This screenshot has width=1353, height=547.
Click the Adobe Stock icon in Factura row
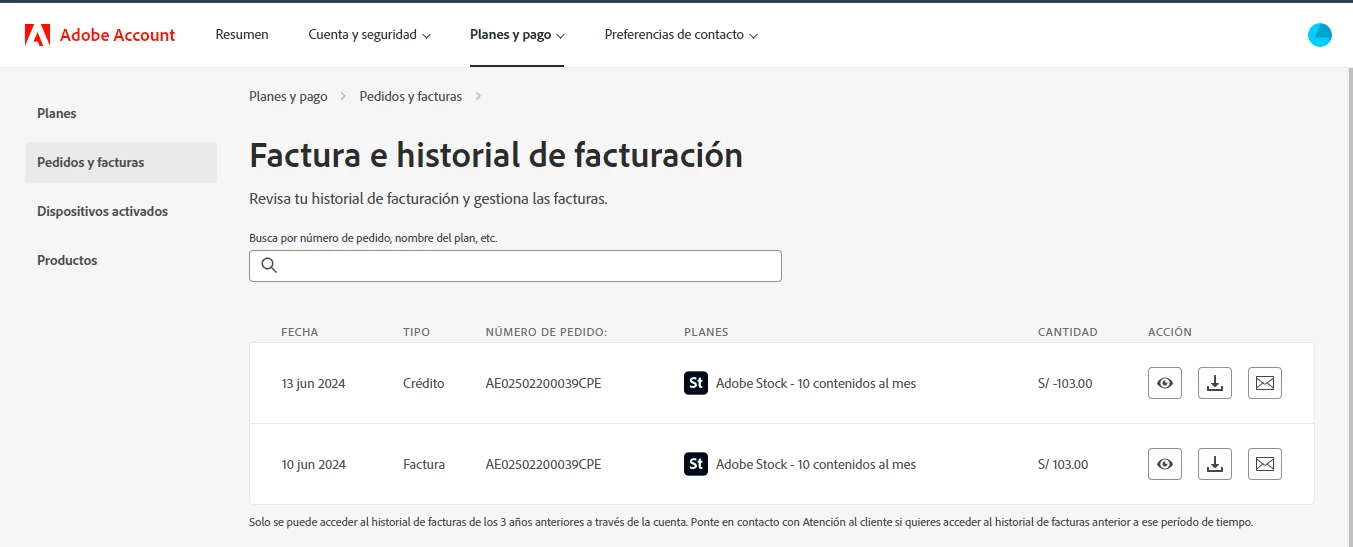pyautogui.click(x=696, y=464)
